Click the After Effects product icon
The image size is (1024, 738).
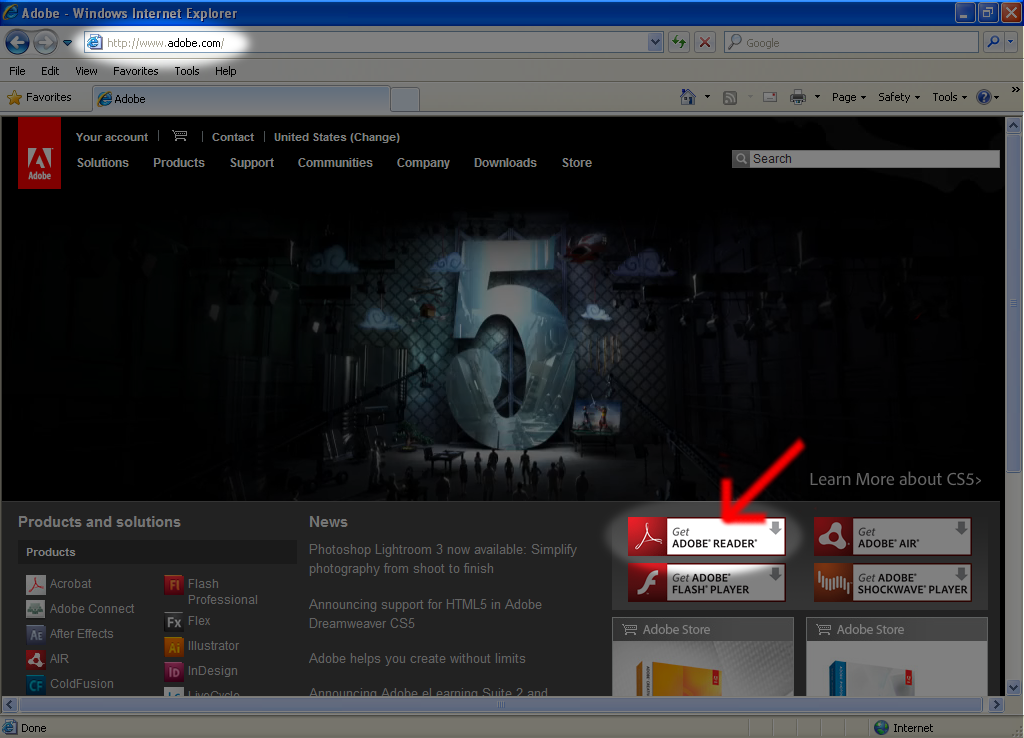pos(36,634)
